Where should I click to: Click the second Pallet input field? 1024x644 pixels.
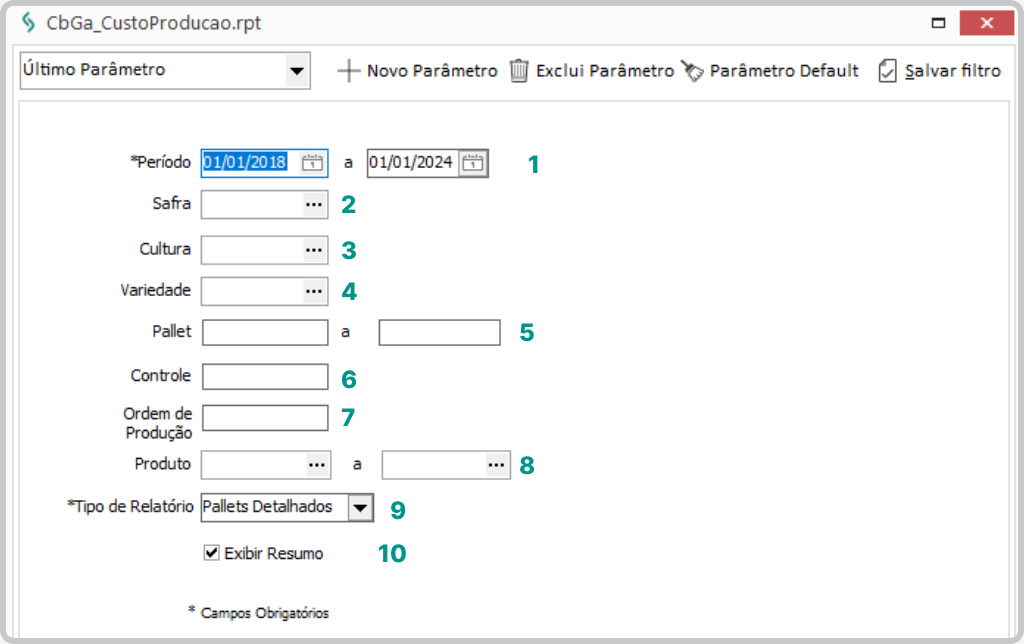[x=439, y=333]
